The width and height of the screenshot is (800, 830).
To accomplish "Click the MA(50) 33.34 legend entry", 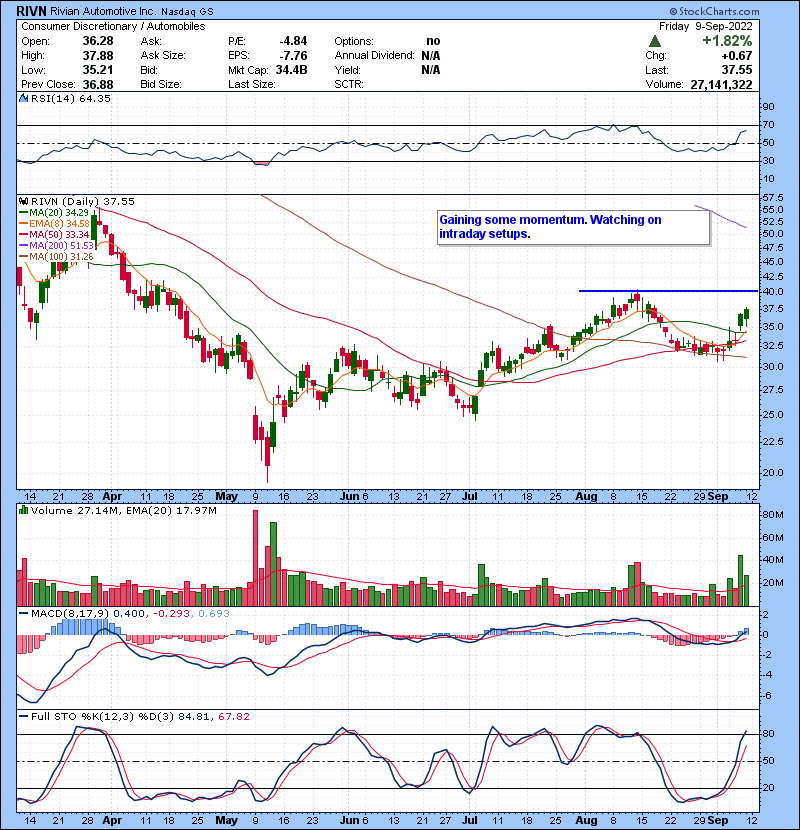I will click(x=54, y=234).
